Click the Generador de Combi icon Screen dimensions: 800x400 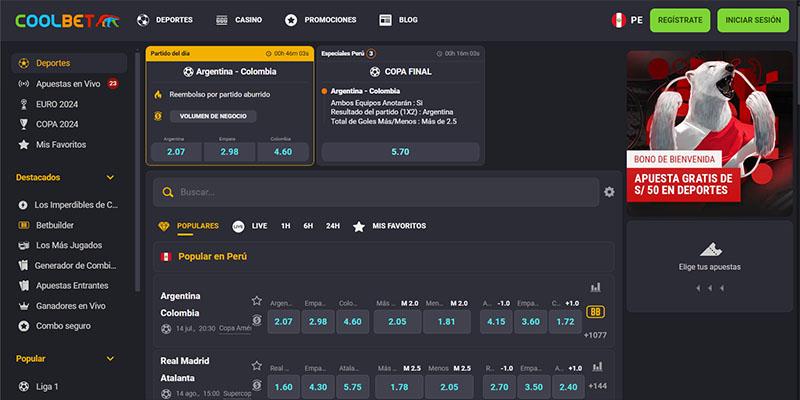click(23, 265)
